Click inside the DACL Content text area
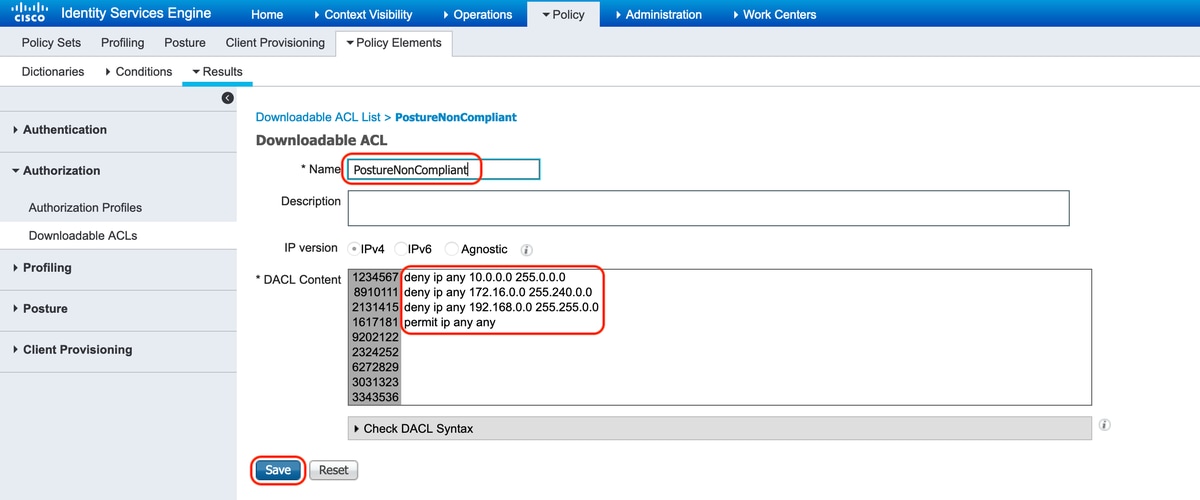This screenshot has width=1200, height=500. (x=719, y=336)
